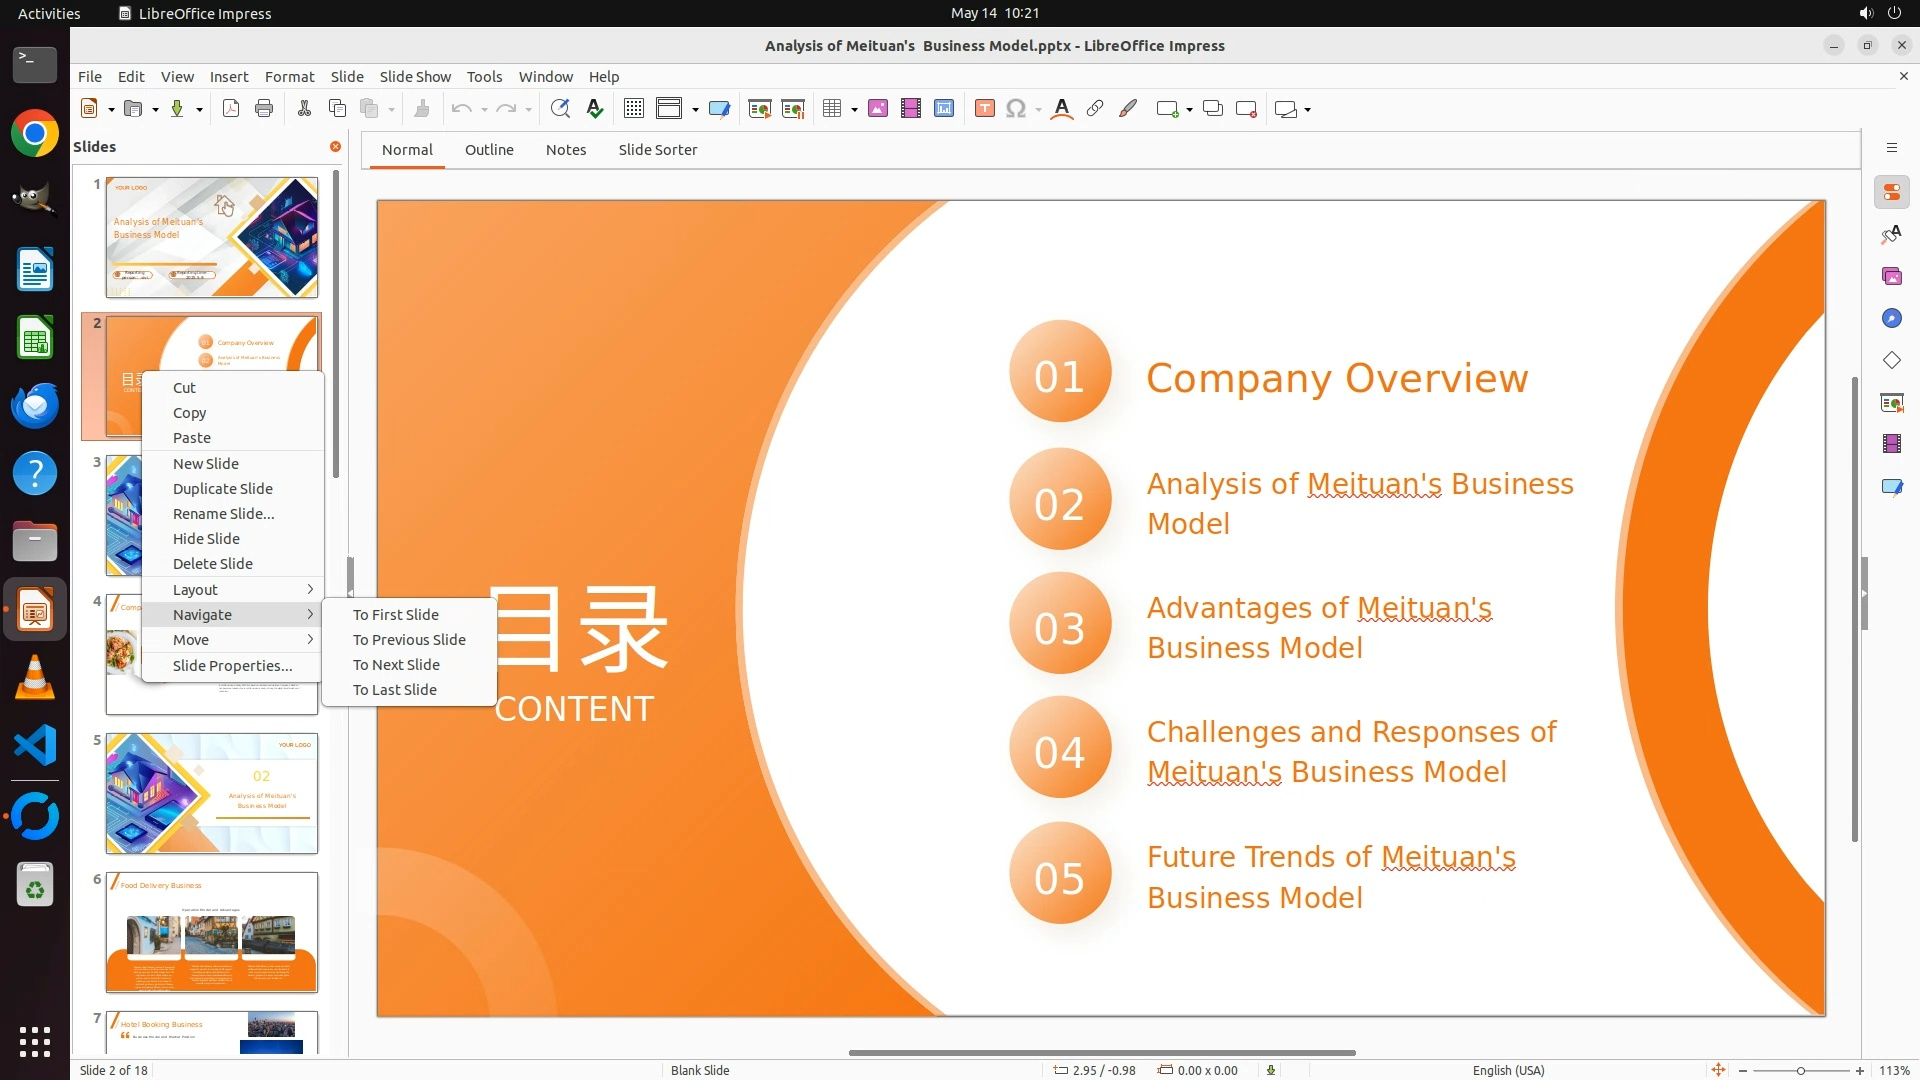The width and height of the screenshot is (1920, 1080).
Task: Switch to the Slide Sorter tab
Action: coord(657,149)
